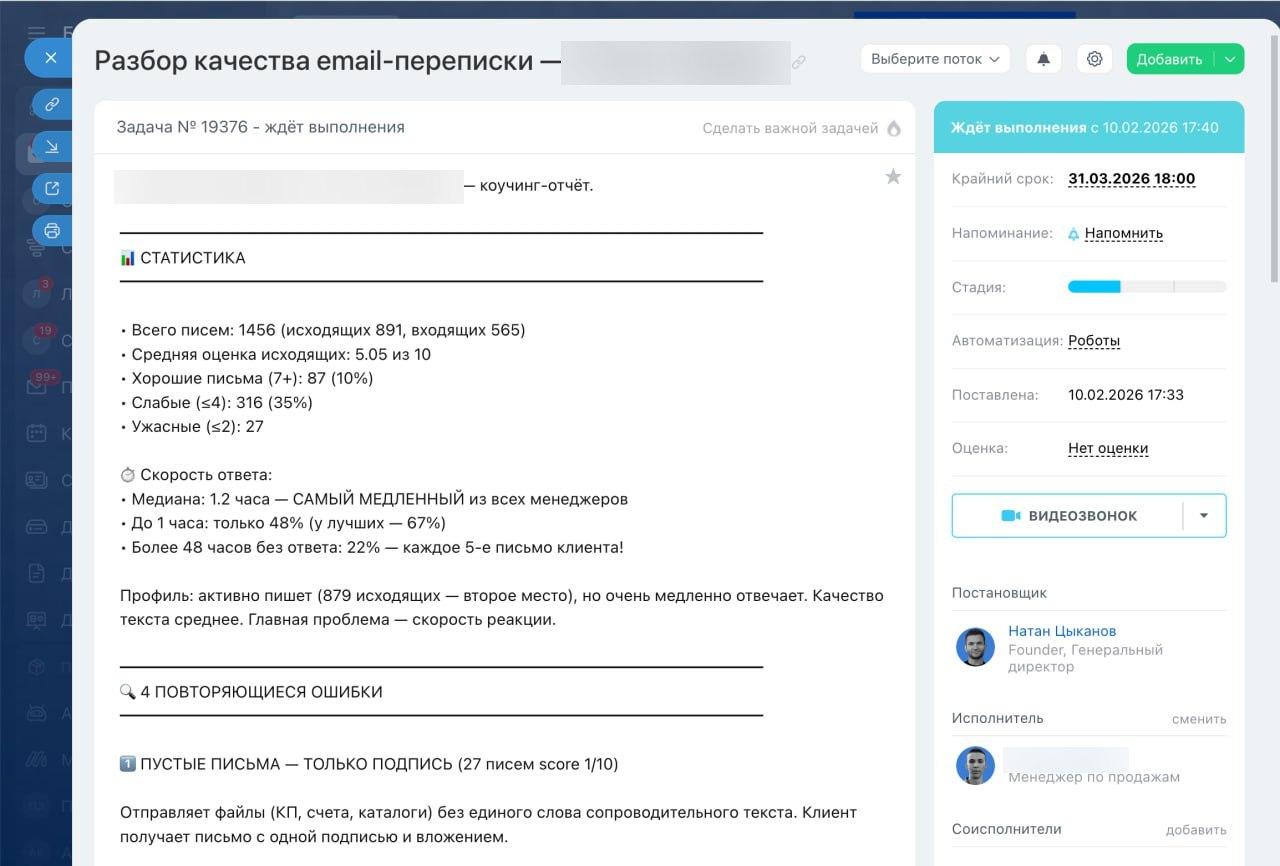1280x866 pixels.
Task: Click the sidebar item with badge 3
Action: pos(37,293)
